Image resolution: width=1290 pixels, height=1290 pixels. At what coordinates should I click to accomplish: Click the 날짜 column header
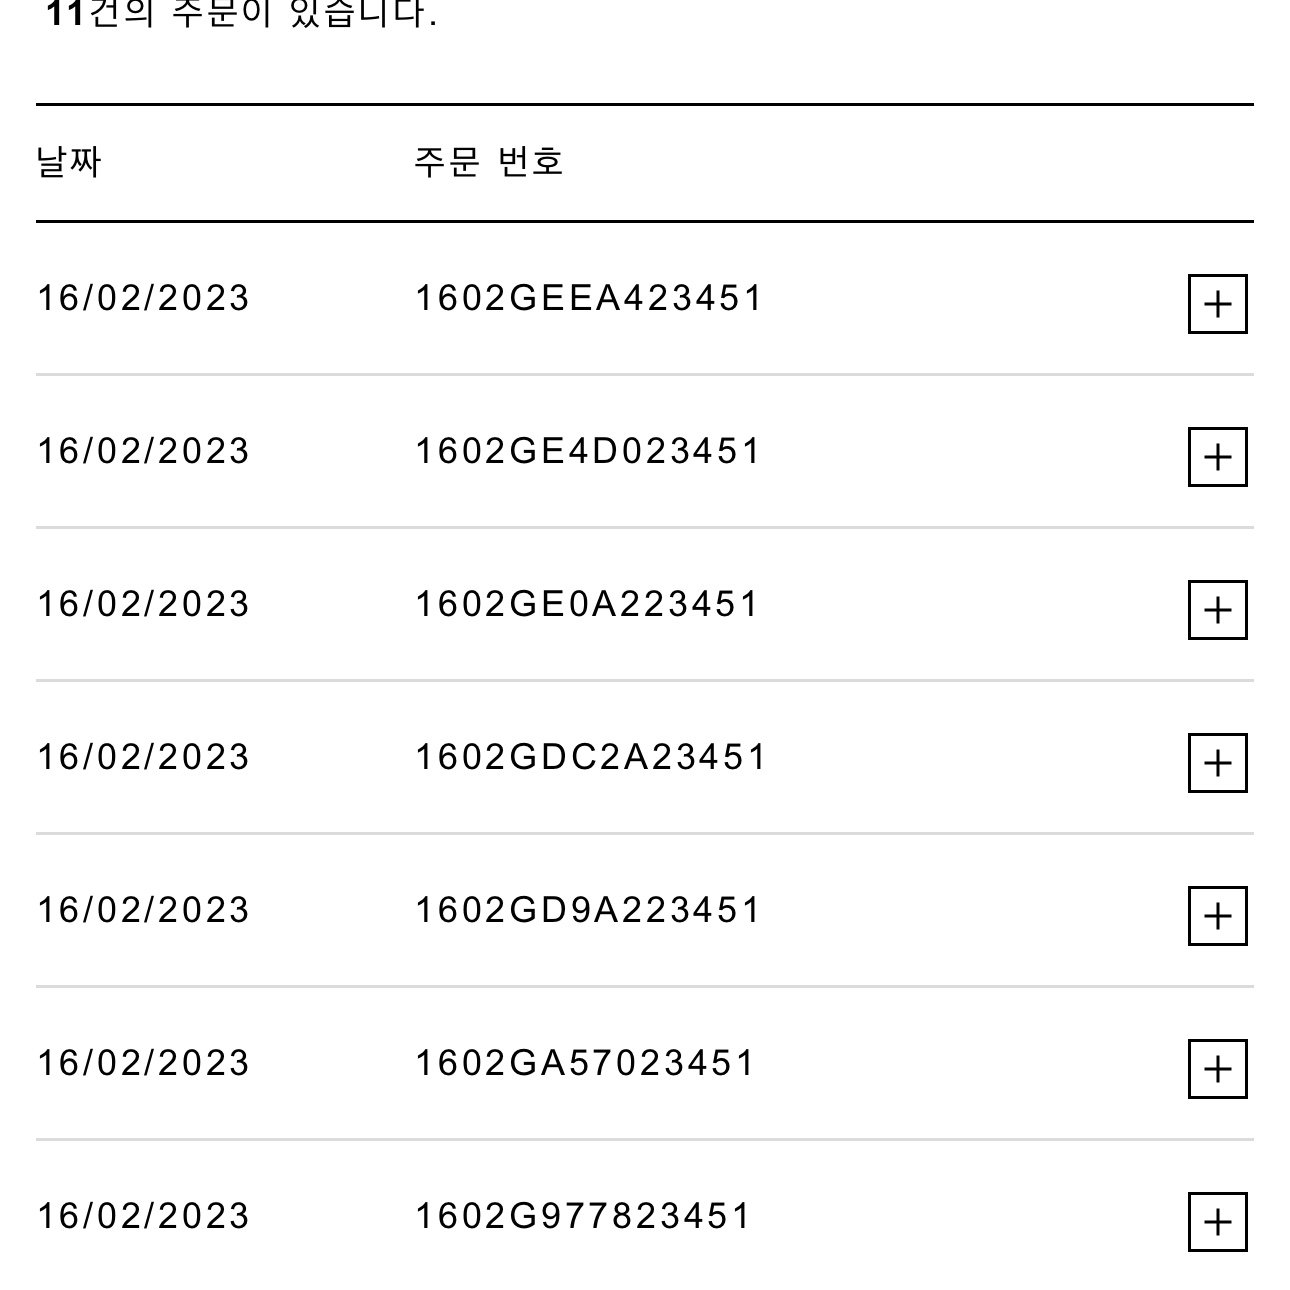pos(69,162)
